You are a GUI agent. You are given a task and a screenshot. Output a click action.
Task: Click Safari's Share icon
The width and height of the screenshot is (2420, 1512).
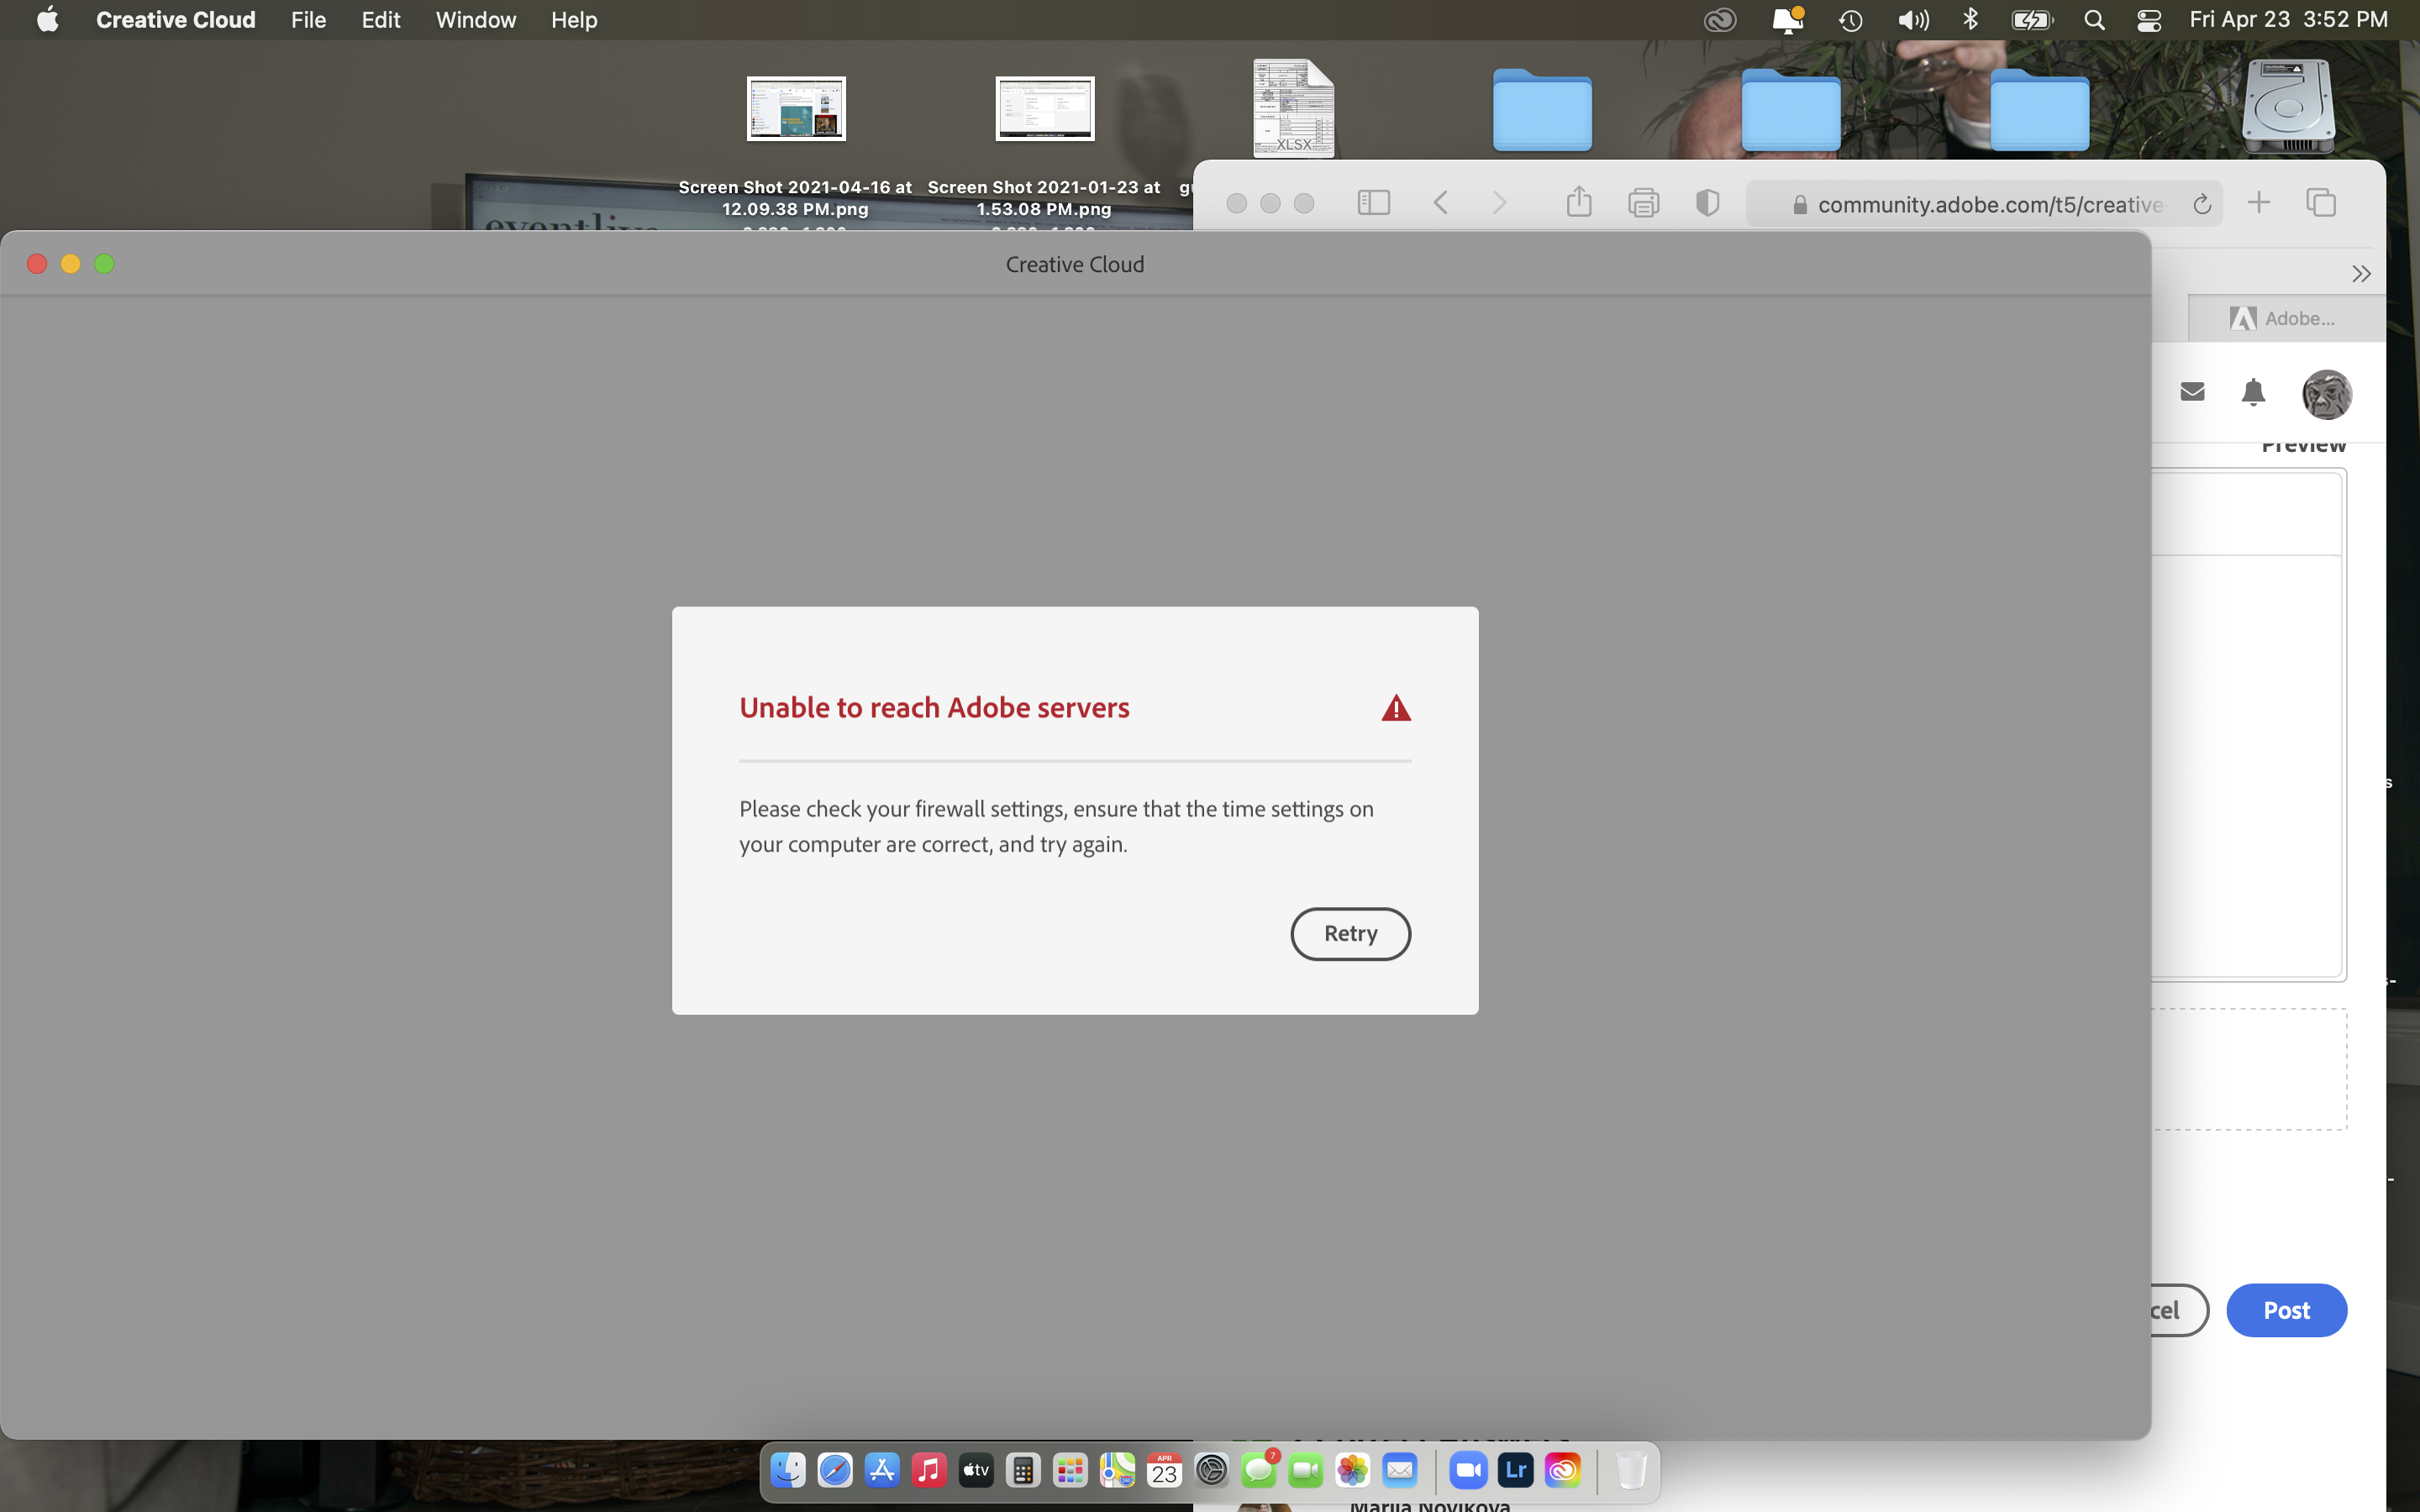[1578, 202]
